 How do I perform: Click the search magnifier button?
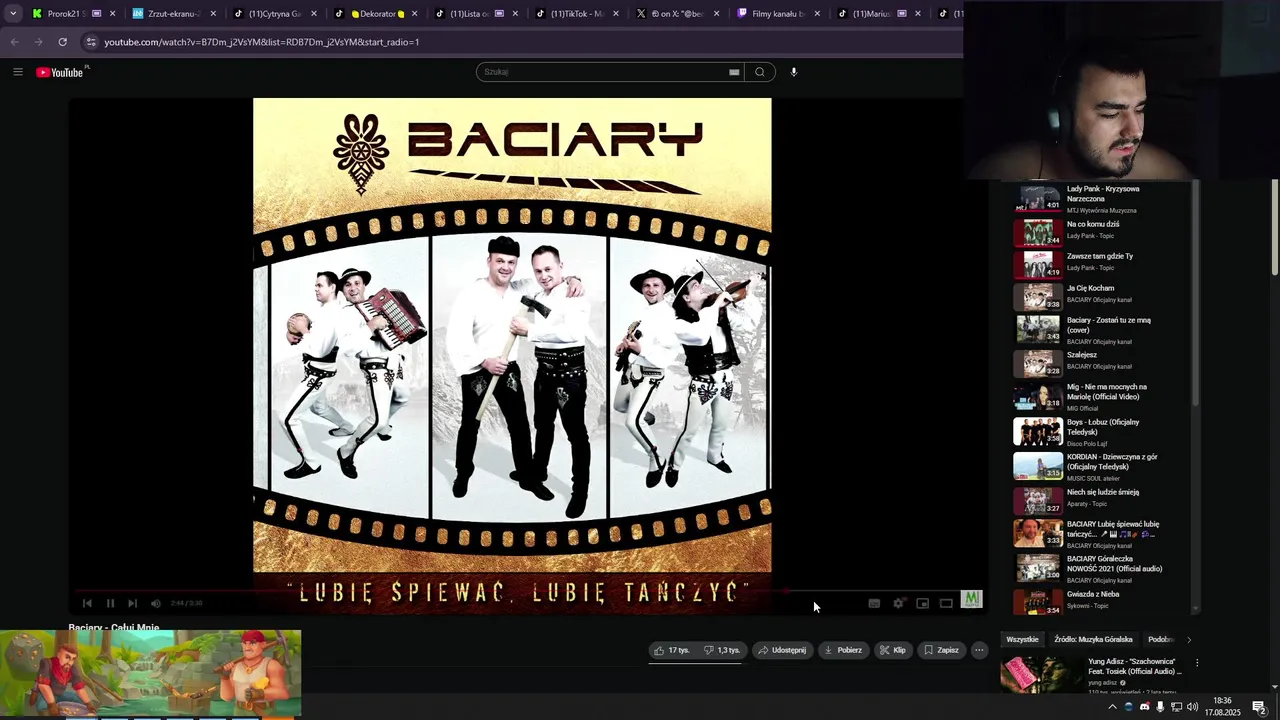[760, 72]
